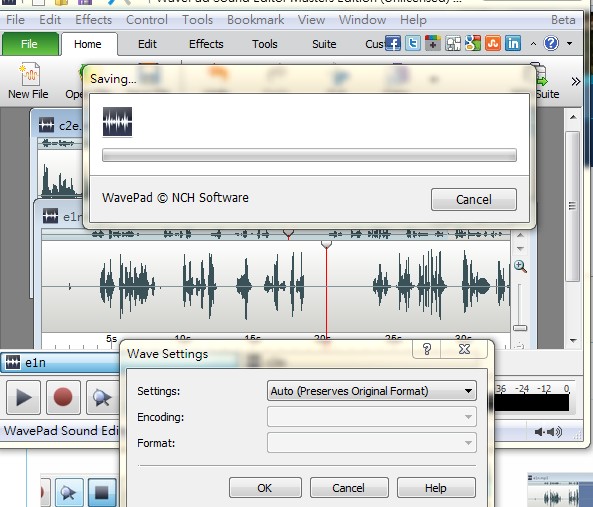The height and width of the screenshot is (507, 593).
Task: Click the StumbleUpon share icon
Action: click(x=492, y=43)
